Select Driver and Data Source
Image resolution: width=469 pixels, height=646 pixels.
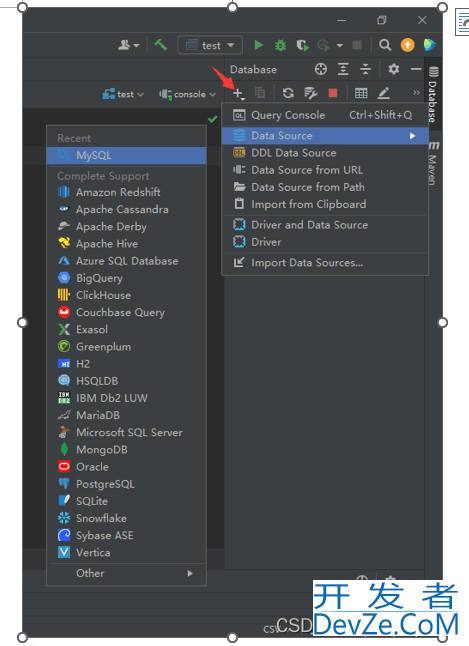(x=325, y=225)
